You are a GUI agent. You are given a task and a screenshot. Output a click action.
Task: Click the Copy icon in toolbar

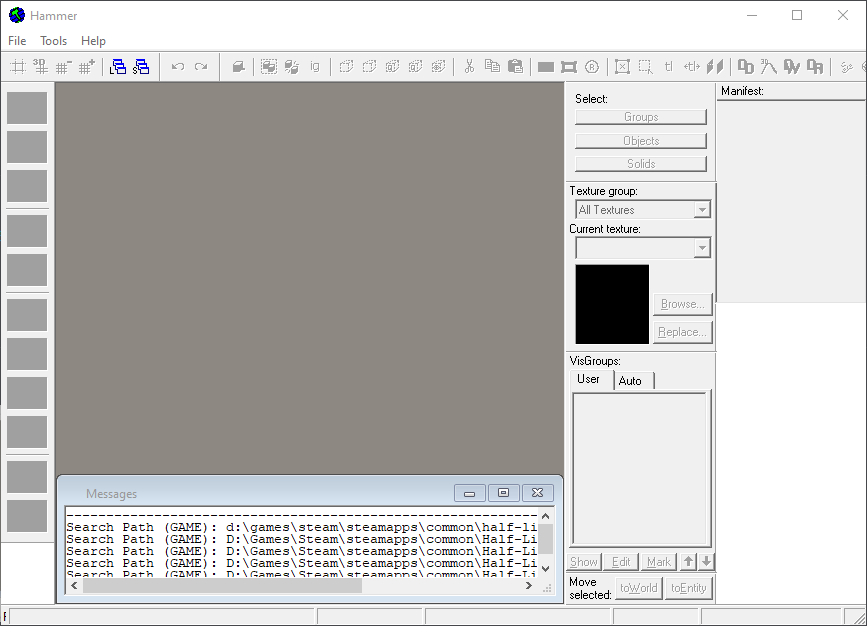pos(492,67)
